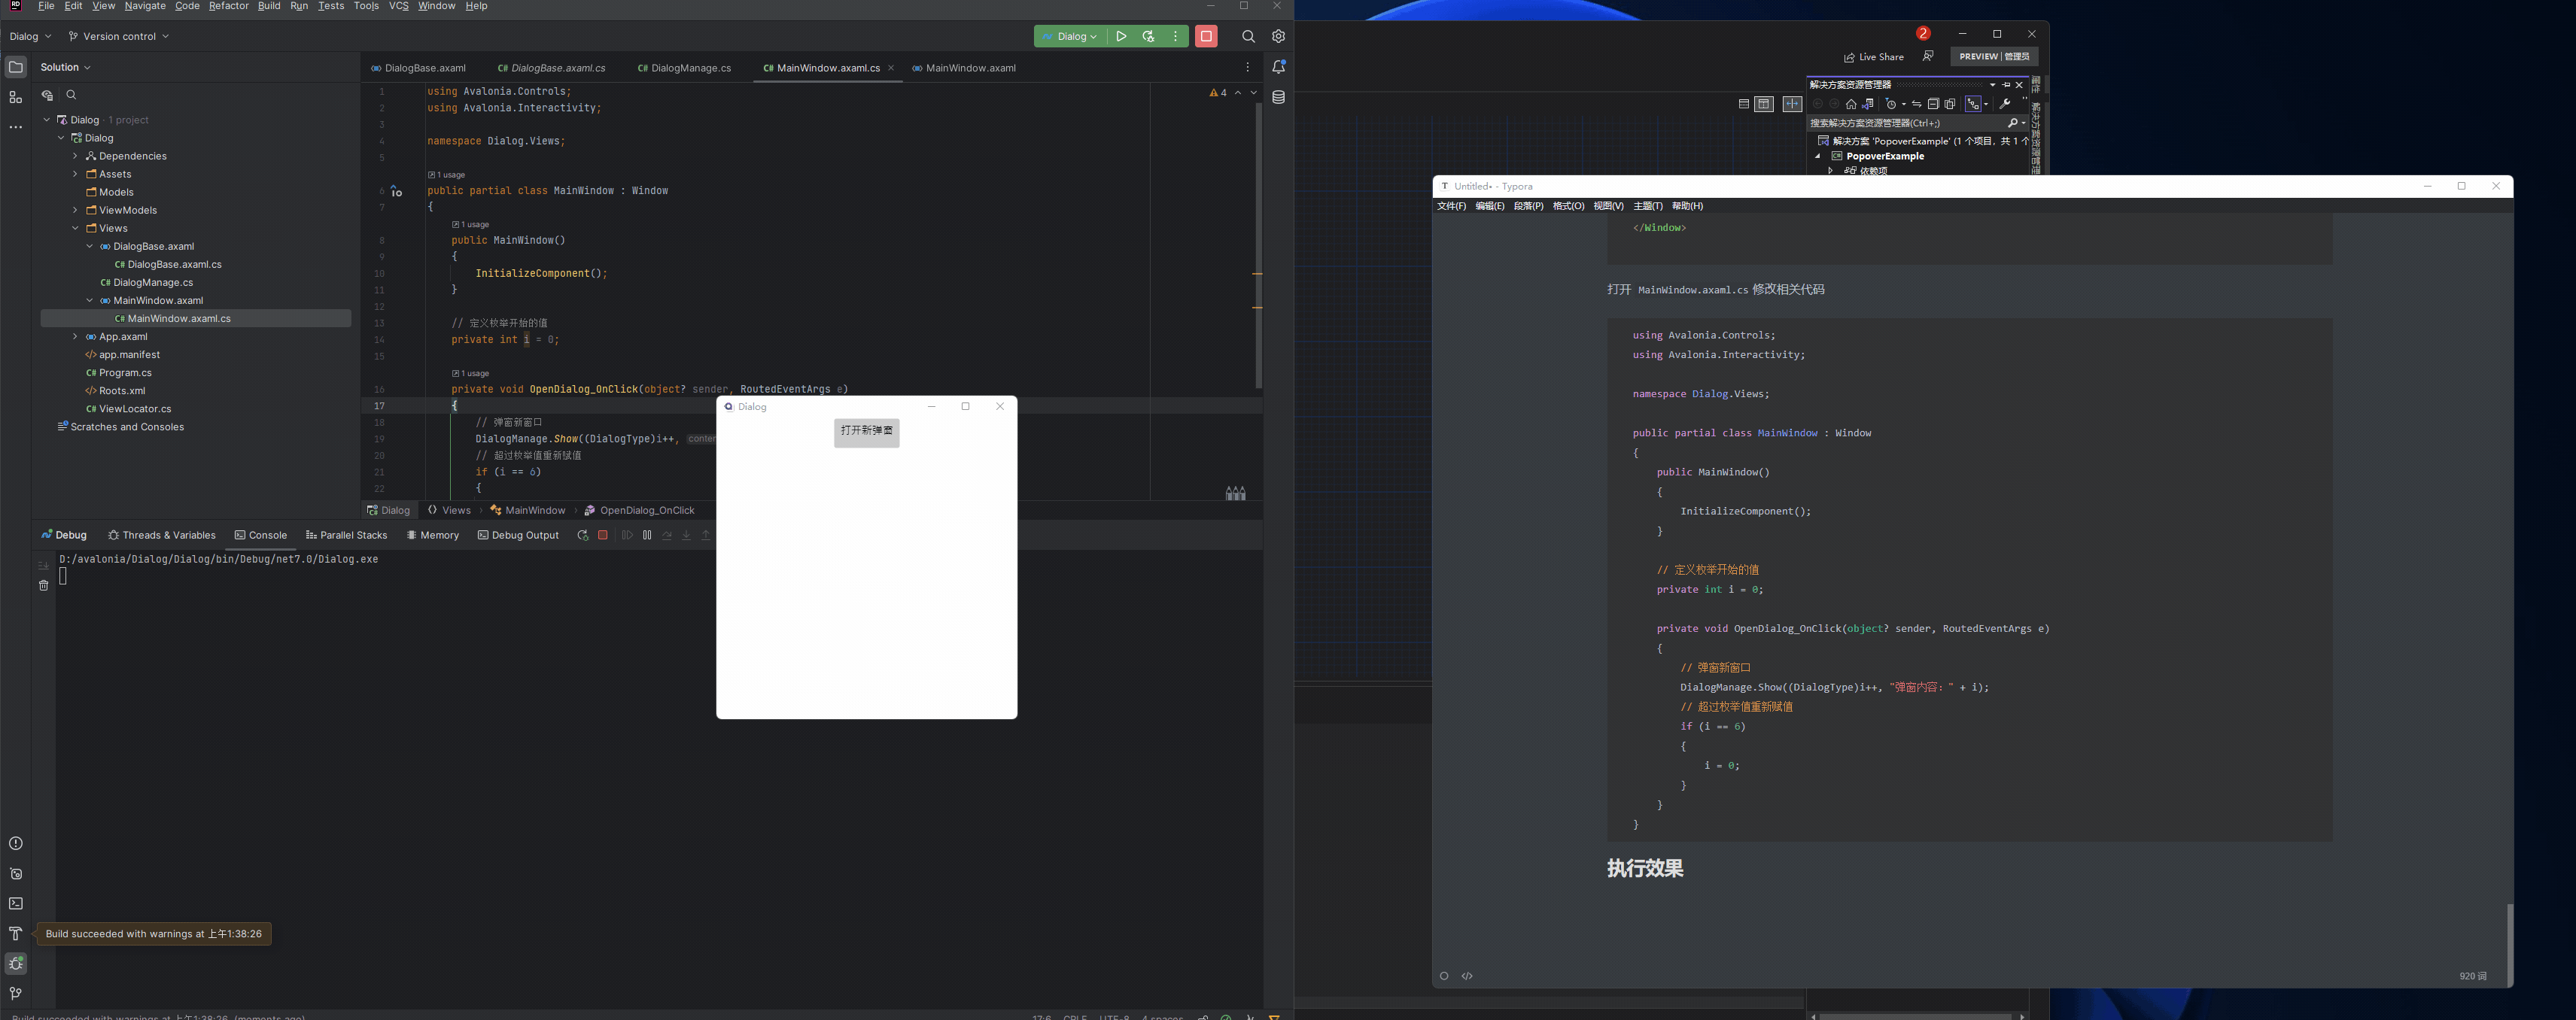
Task: Open Rider IDE settings gear
Action: [1278, 36]
